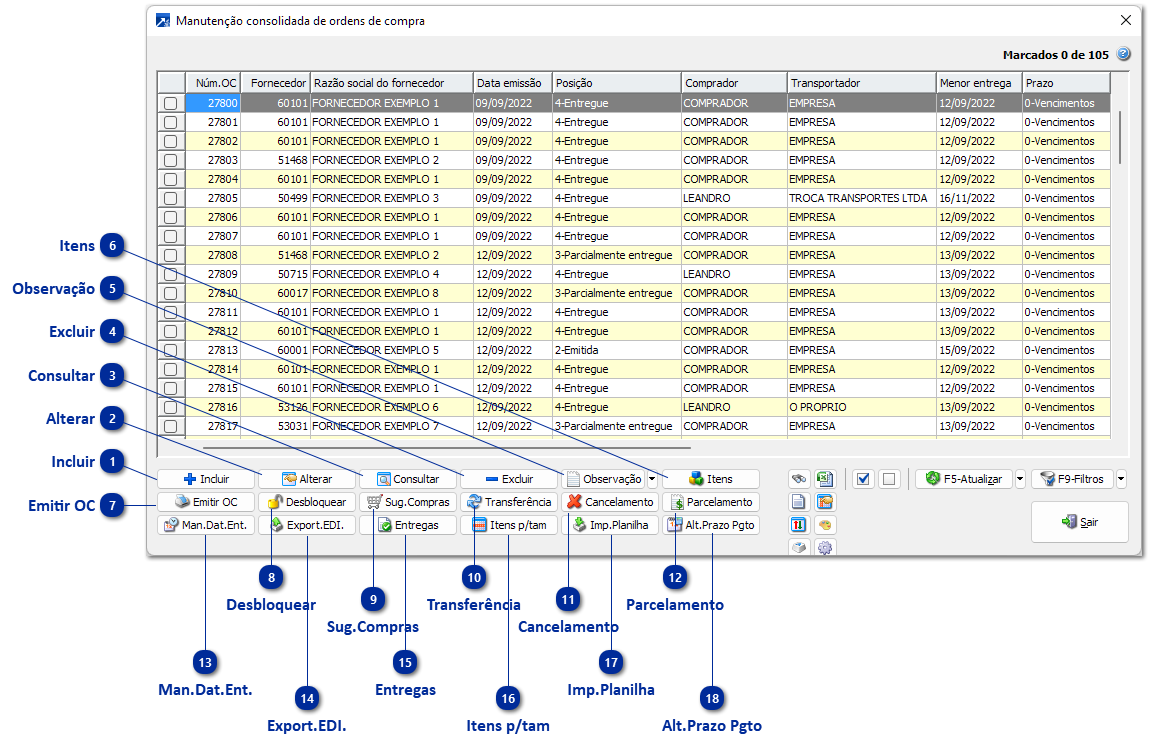Expand the Observação dropdown arrow
1151x752 pixels.
652,479
